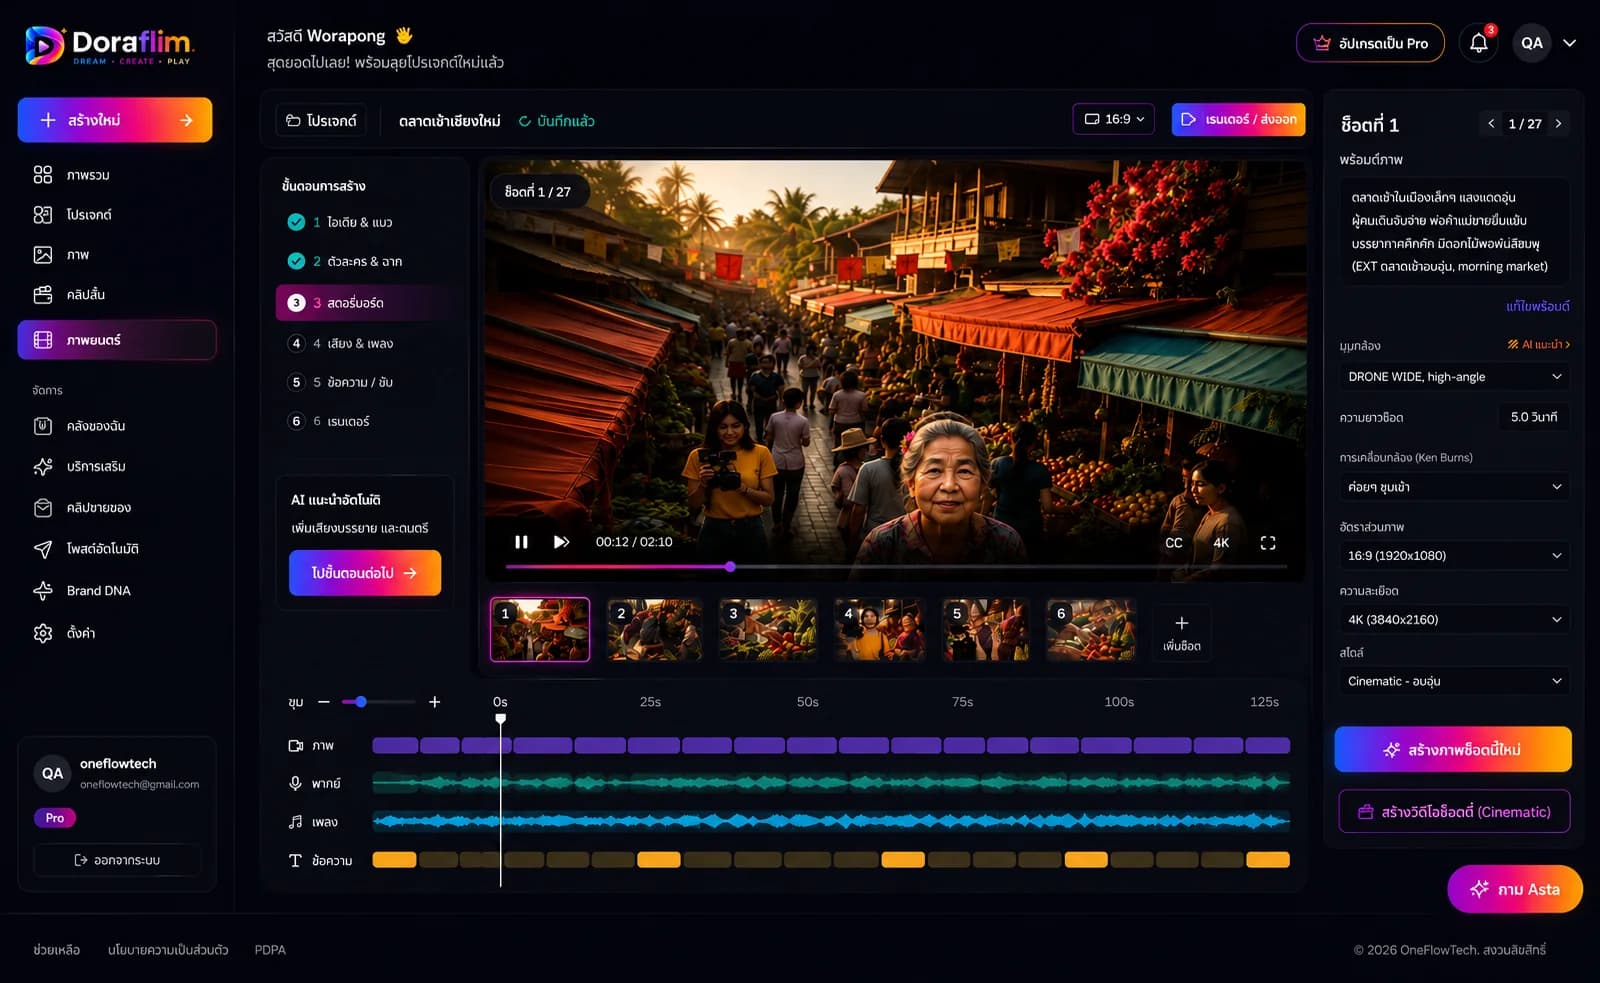
Task: Click สร้างภาพช็อตนี้ใหม่ regenerate button
Action: [x=1453, y=750]
